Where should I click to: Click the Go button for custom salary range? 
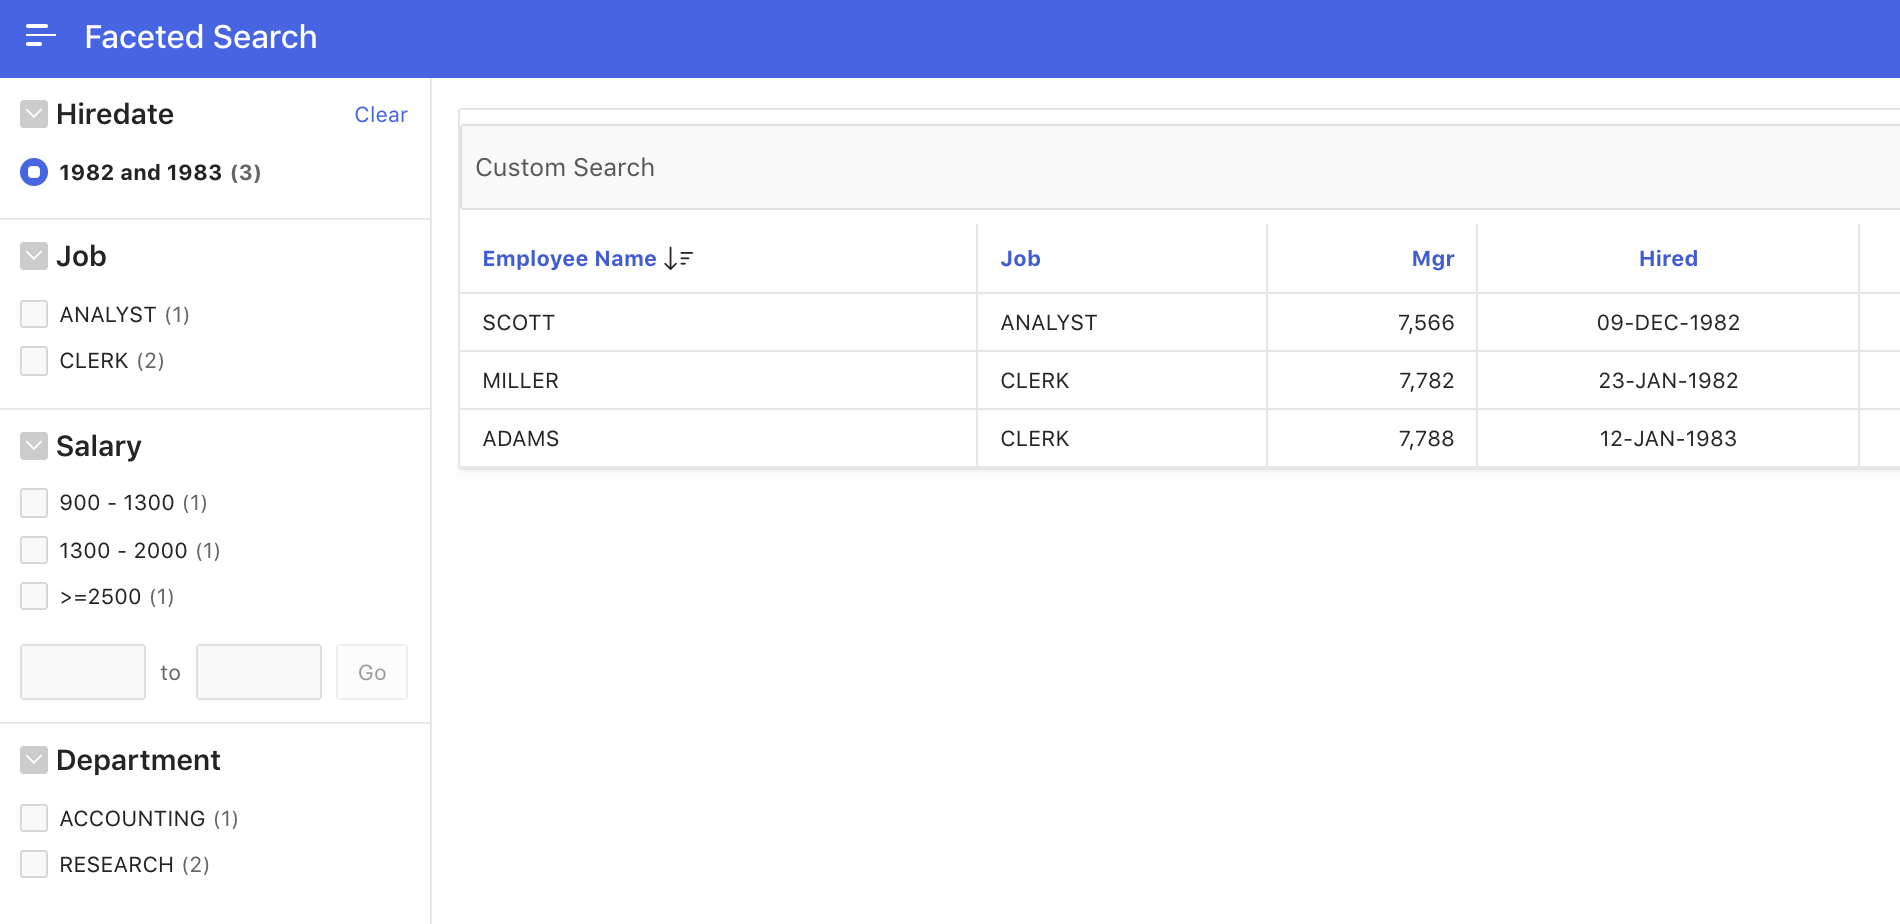click(371, 671)
